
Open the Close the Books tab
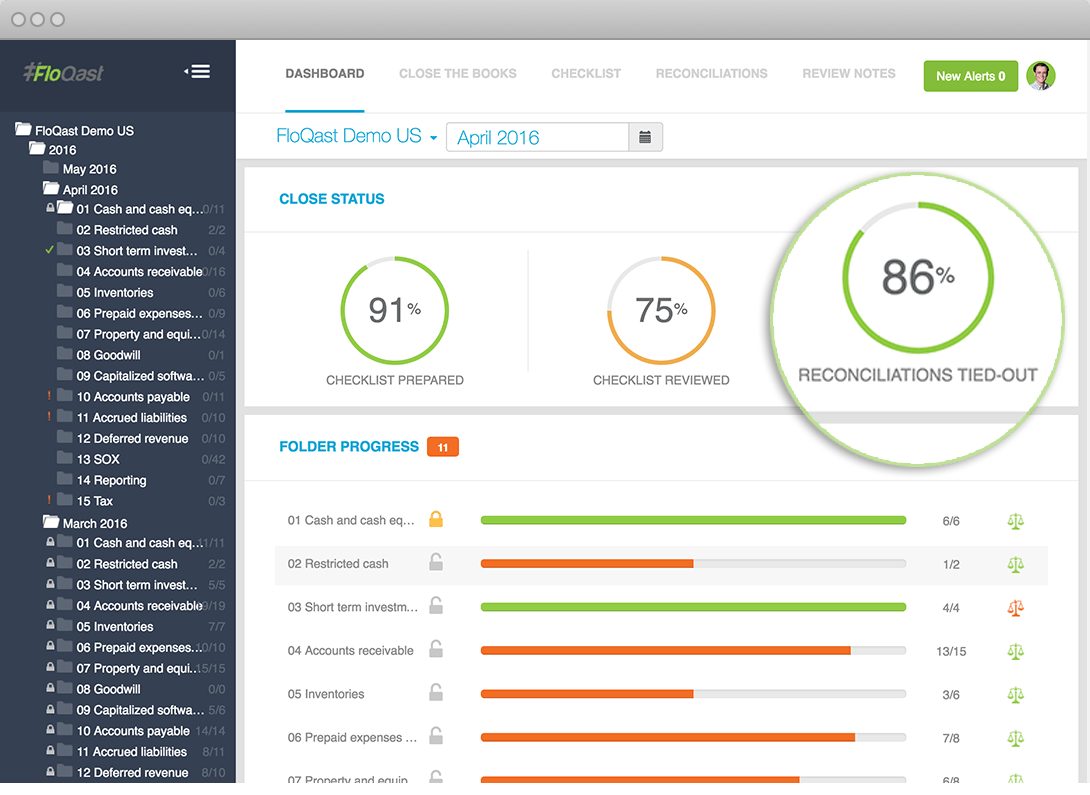[x=457, y=74]
